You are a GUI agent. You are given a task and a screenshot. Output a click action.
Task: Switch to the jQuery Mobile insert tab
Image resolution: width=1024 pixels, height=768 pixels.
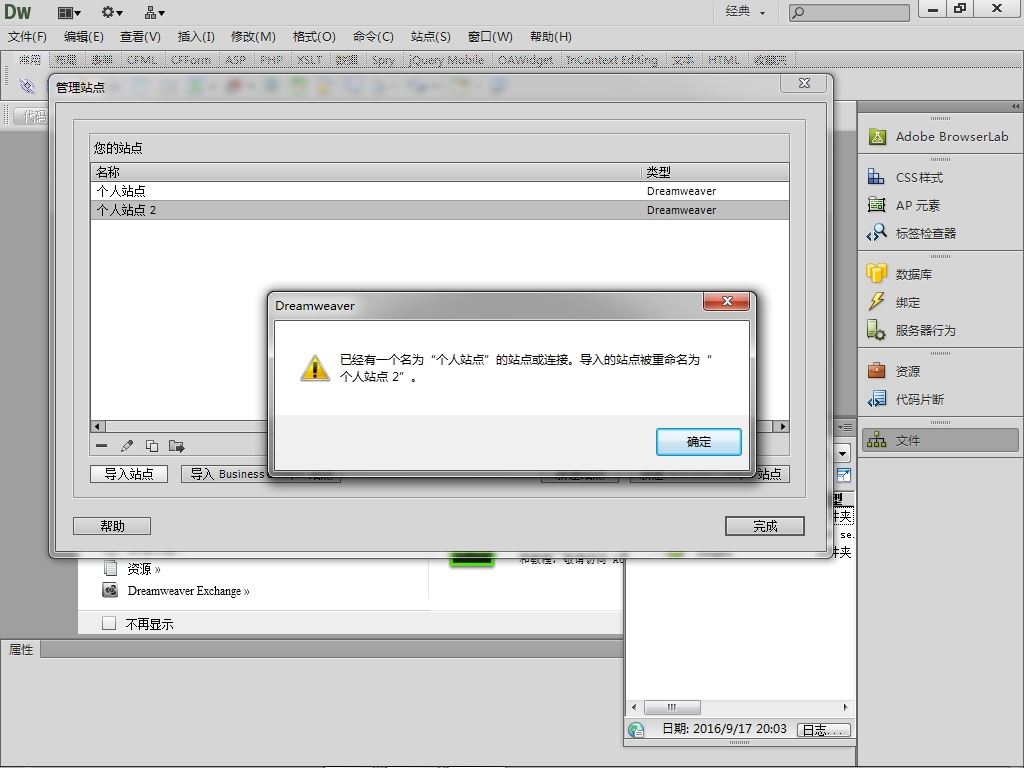tap(446, 60)
